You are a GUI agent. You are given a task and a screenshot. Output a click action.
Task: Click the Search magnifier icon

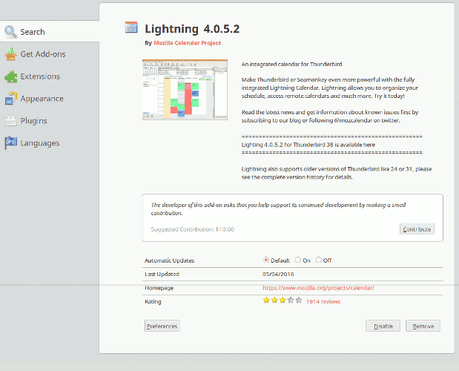(x=11, y=32)
